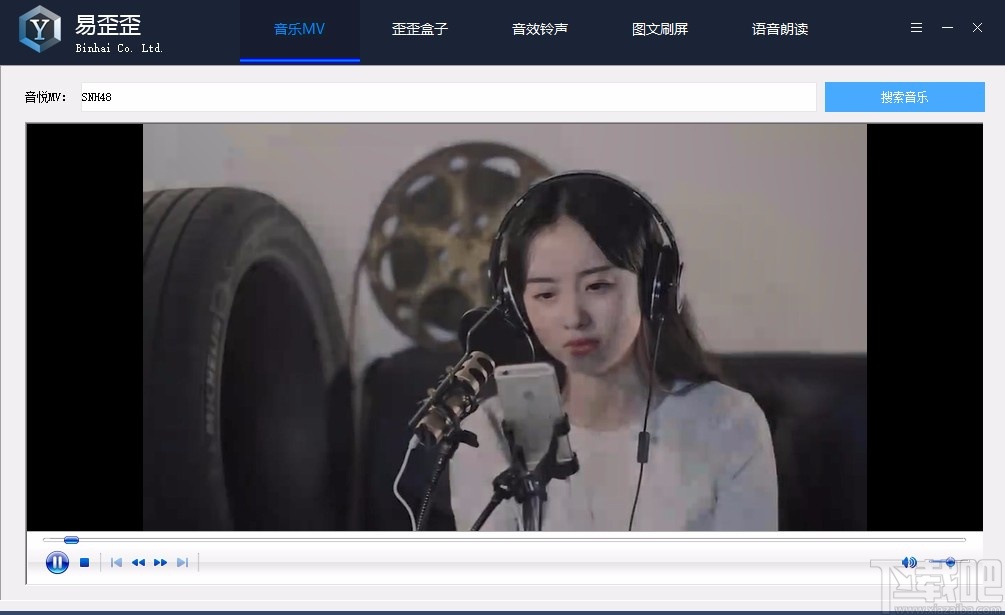Switch to the 歪歪盒子 tab
The height and width of the screenshot is (615, 1005).
point(420,30)
